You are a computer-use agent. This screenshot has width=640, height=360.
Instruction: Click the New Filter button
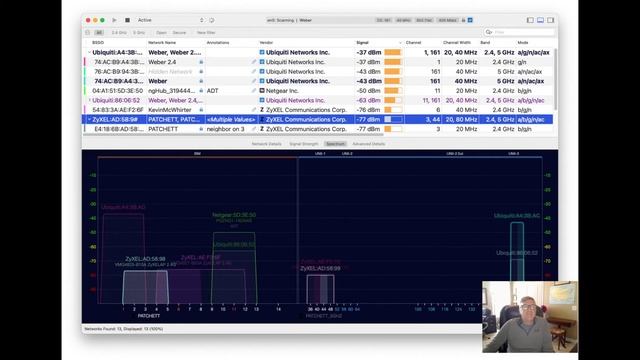click(x=206, y=33)
